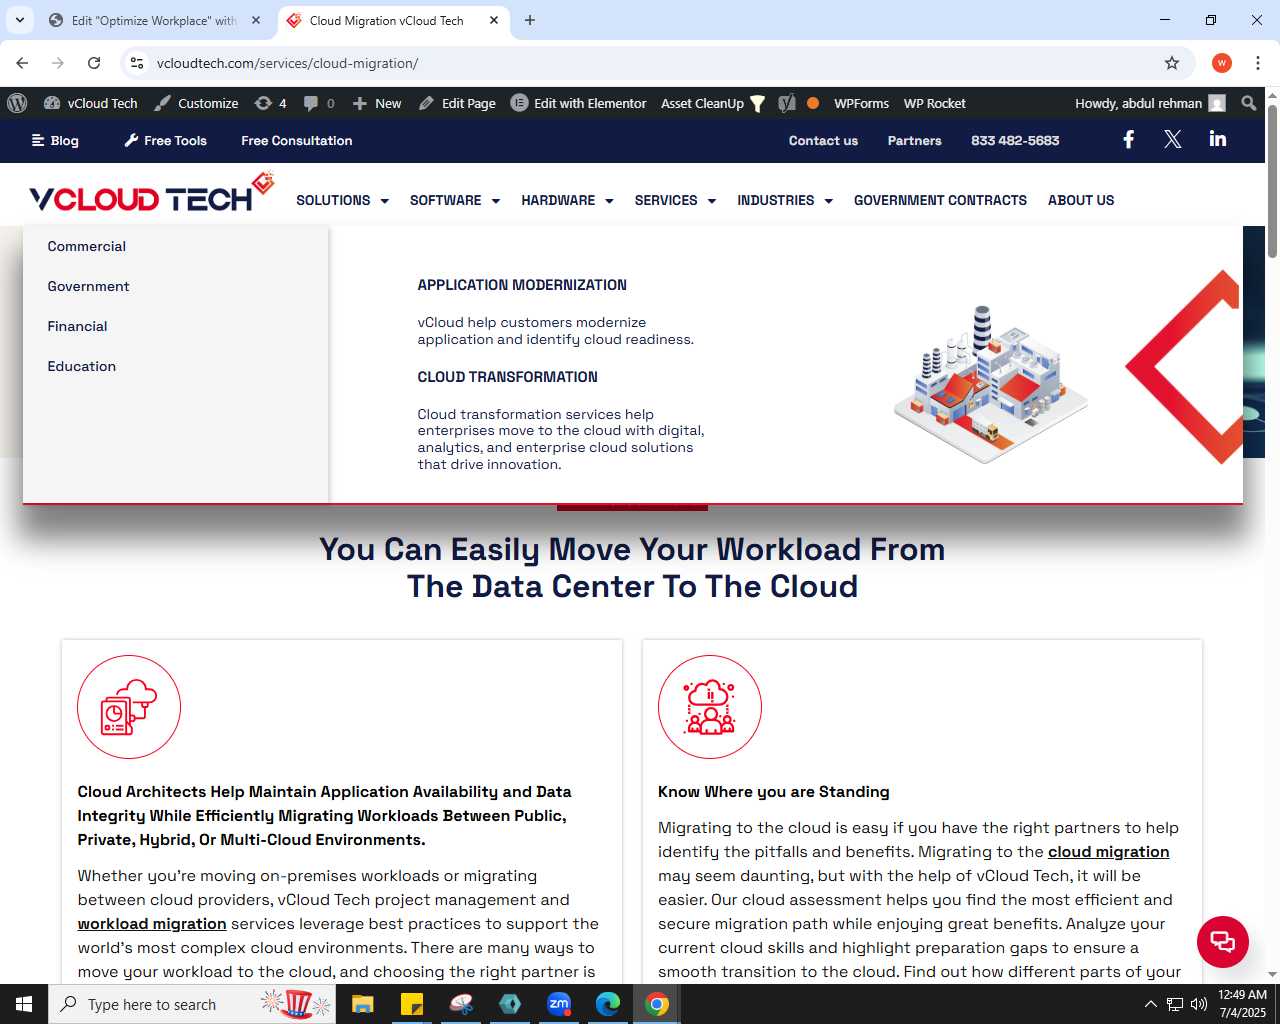The image size is (1280, 1024).
Task: Open the LinkedIn social icon
Action: coord(1217,139)
